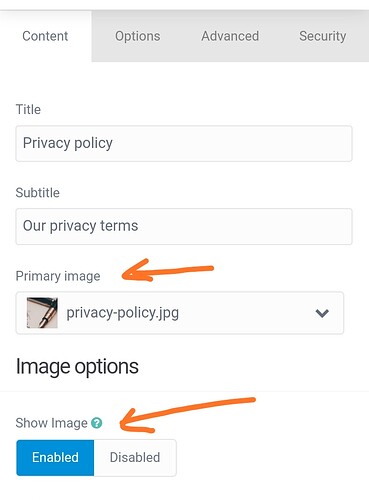Place cursor after 'Our privacy terms' text
This screenshot has width=369, height=500.
tap(139, 226)
